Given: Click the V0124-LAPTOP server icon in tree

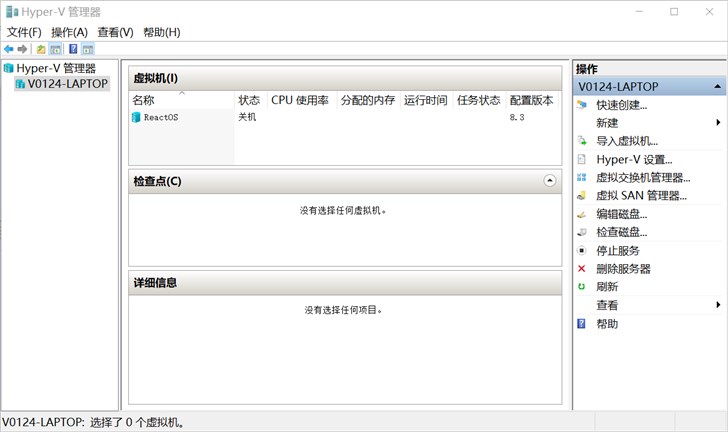Looking at the screenshot, I should (20, 84).
